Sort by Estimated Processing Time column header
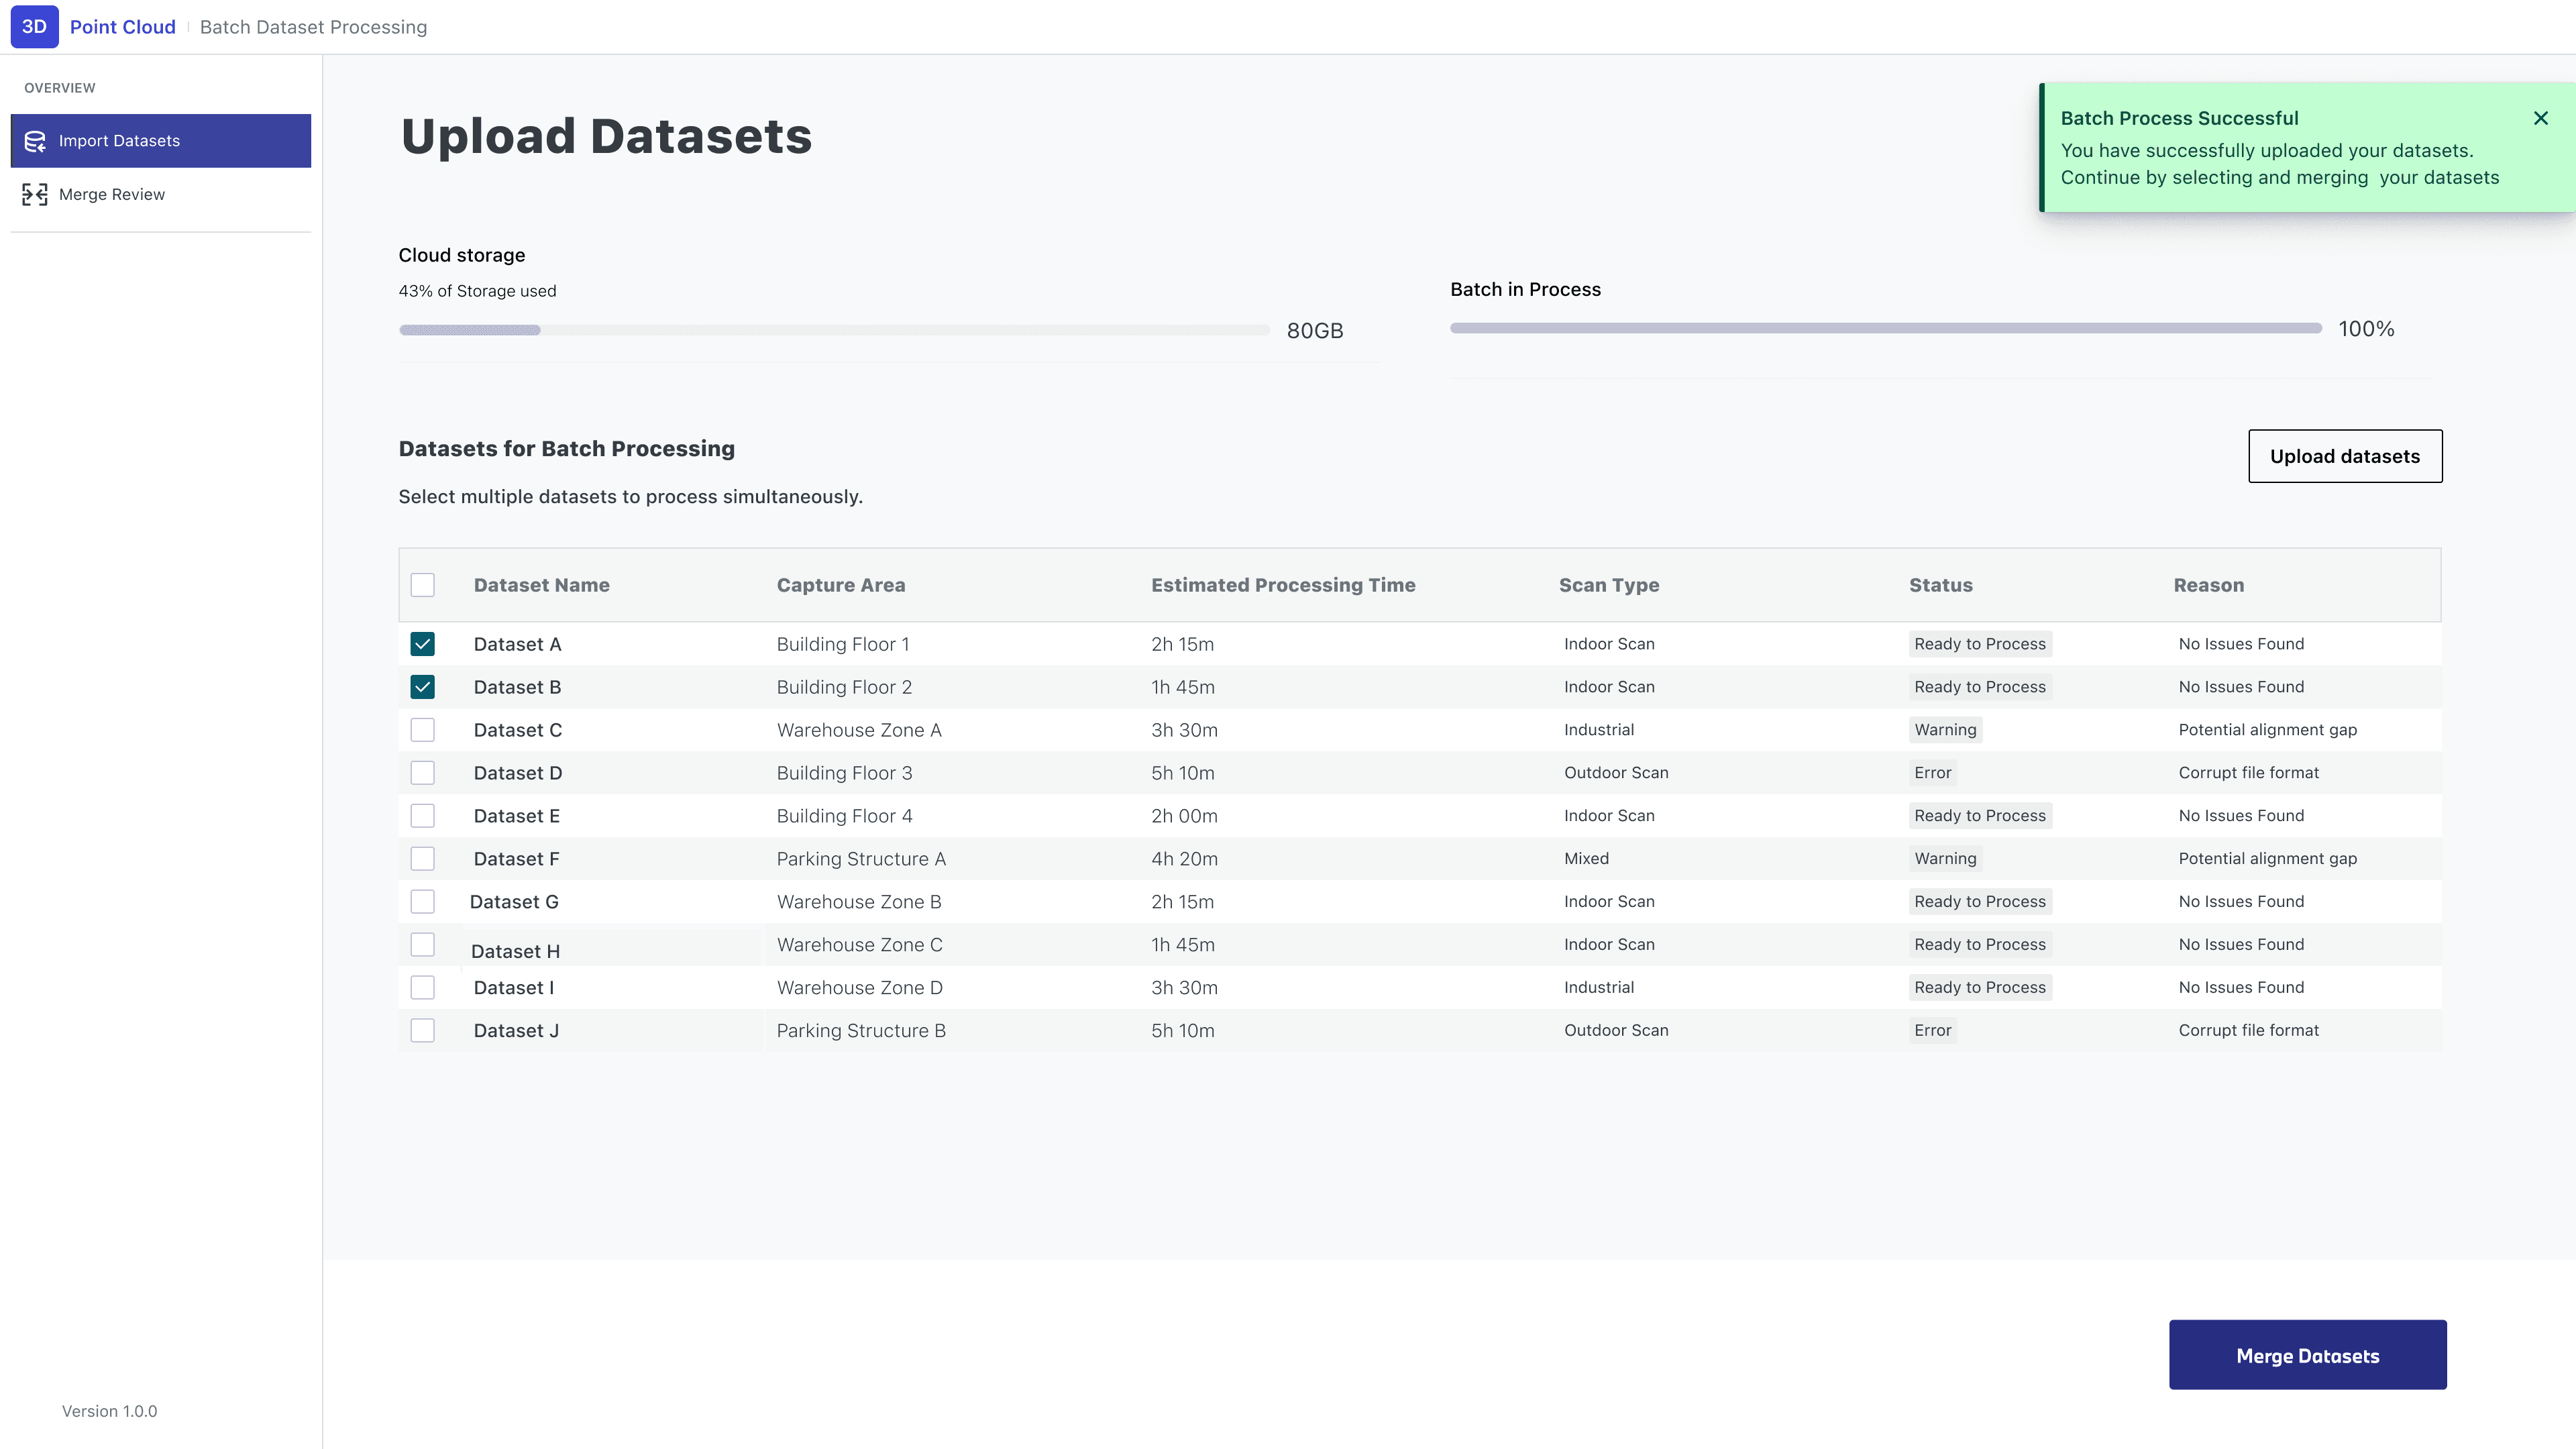The height and width of the screenshot is (1449, 2576). tap(1282, 585)
